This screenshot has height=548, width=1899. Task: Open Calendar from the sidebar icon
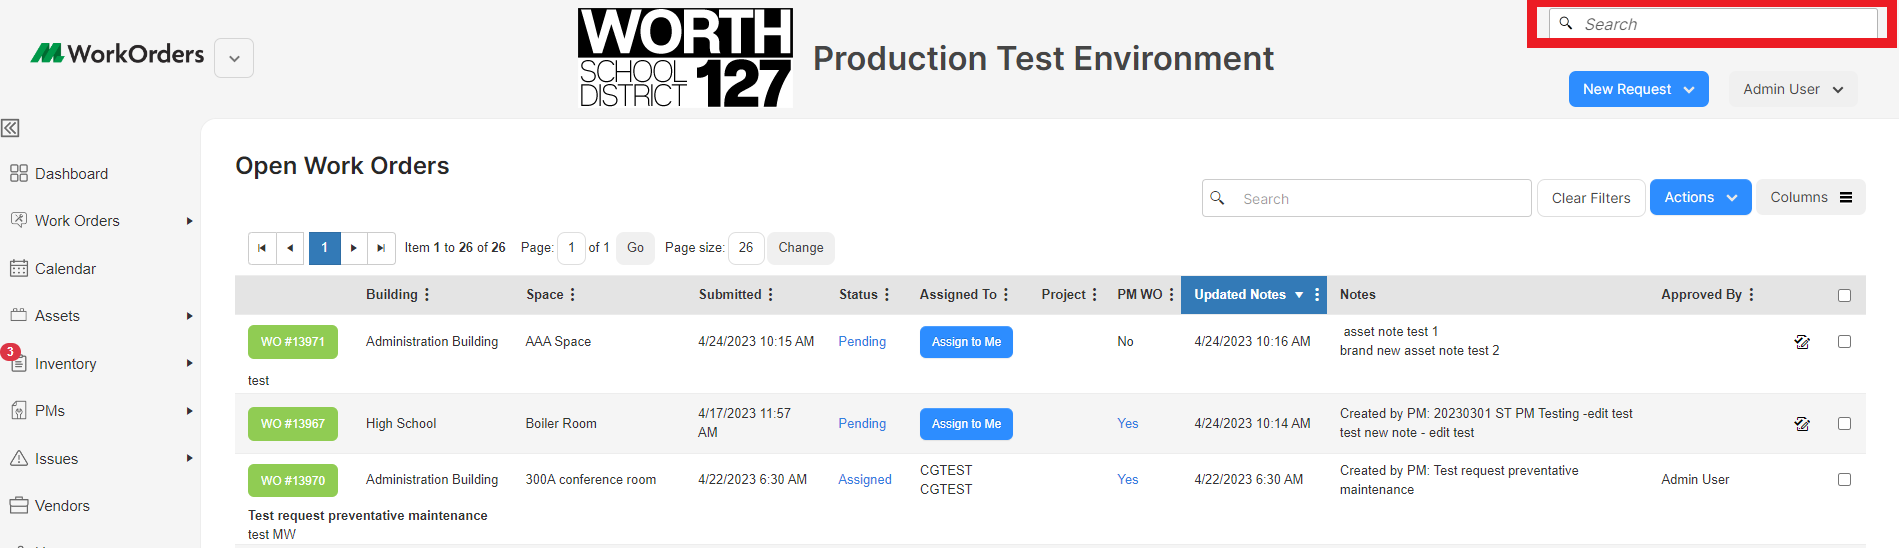click(18, 268)
